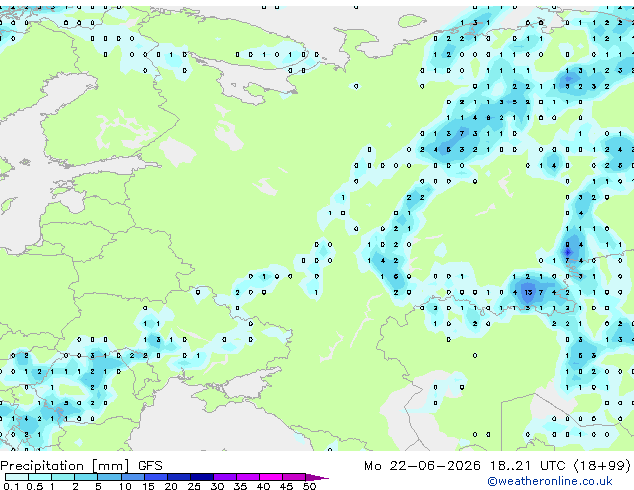Click the legend label '10'
This screenshot has width=634, height=490.
pos(125,486)
